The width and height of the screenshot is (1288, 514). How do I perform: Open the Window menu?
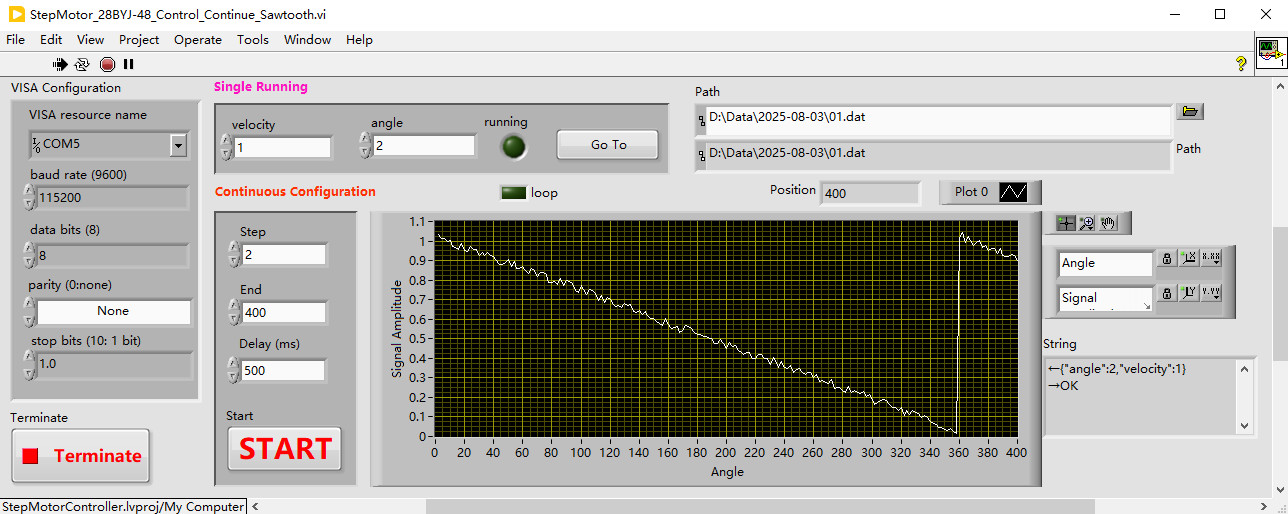coord(307,40)
